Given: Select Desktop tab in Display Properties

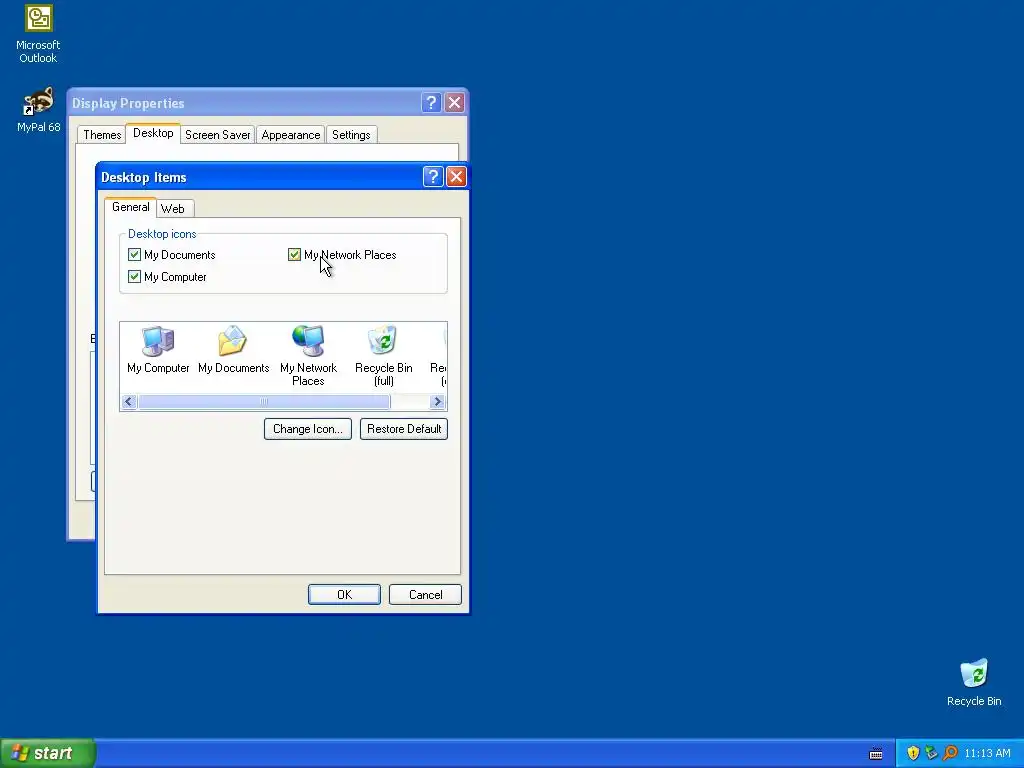Looking at the screenshot, I should coord(153,133).
